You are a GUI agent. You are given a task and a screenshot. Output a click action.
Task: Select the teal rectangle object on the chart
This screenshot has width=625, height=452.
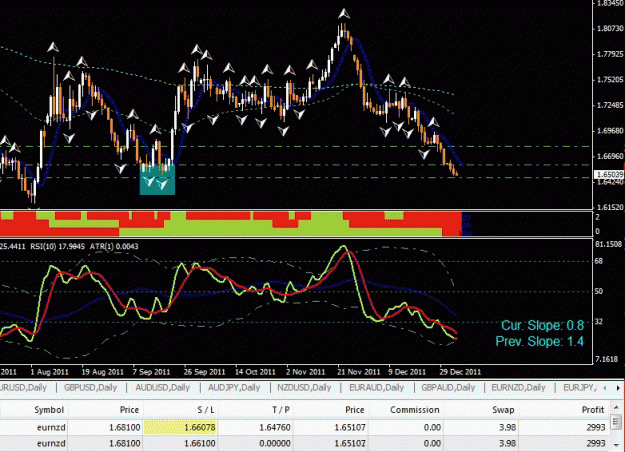tap(157, 180)
